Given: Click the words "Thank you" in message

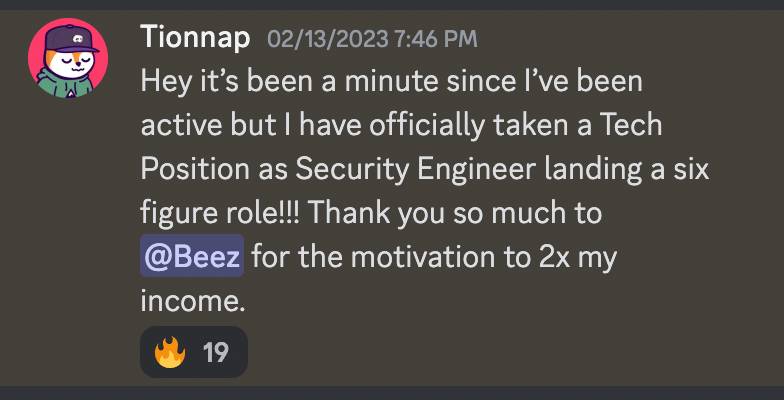Looking at the screenshot, I should pos(376,214).
